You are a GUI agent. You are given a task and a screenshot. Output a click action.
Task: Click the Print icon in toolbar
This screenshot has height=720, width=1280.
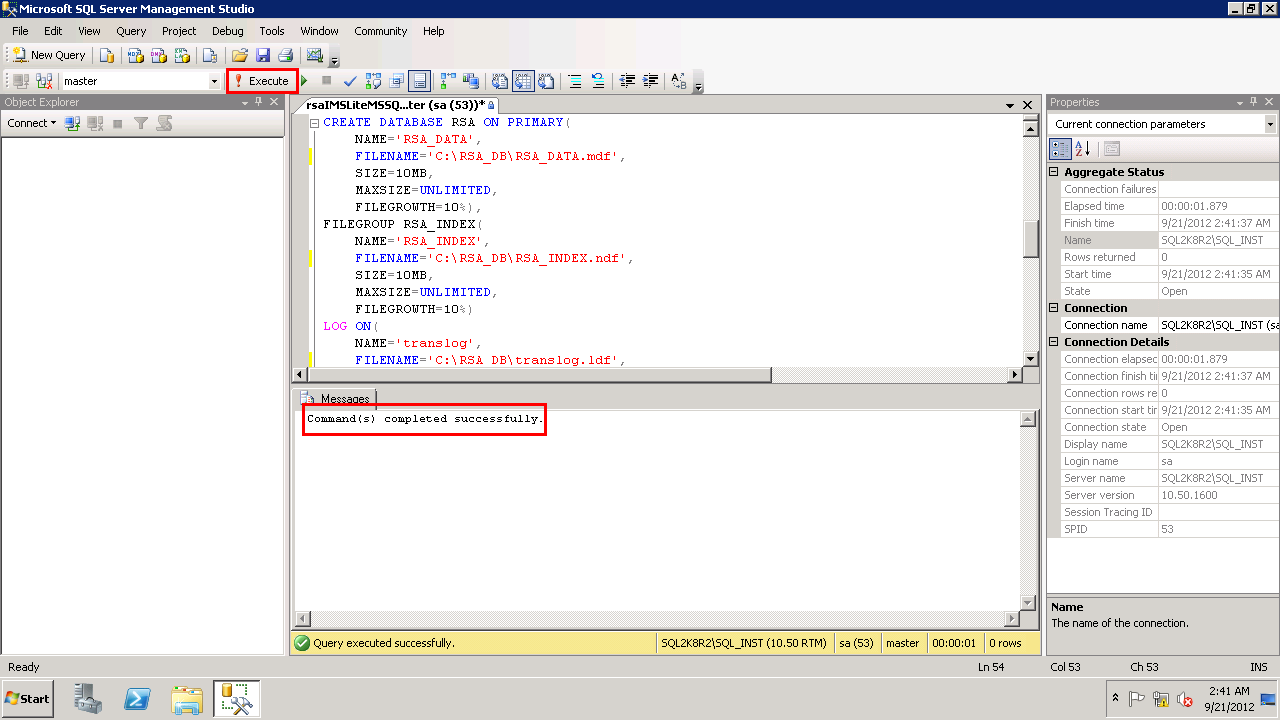tap(285, 56)
